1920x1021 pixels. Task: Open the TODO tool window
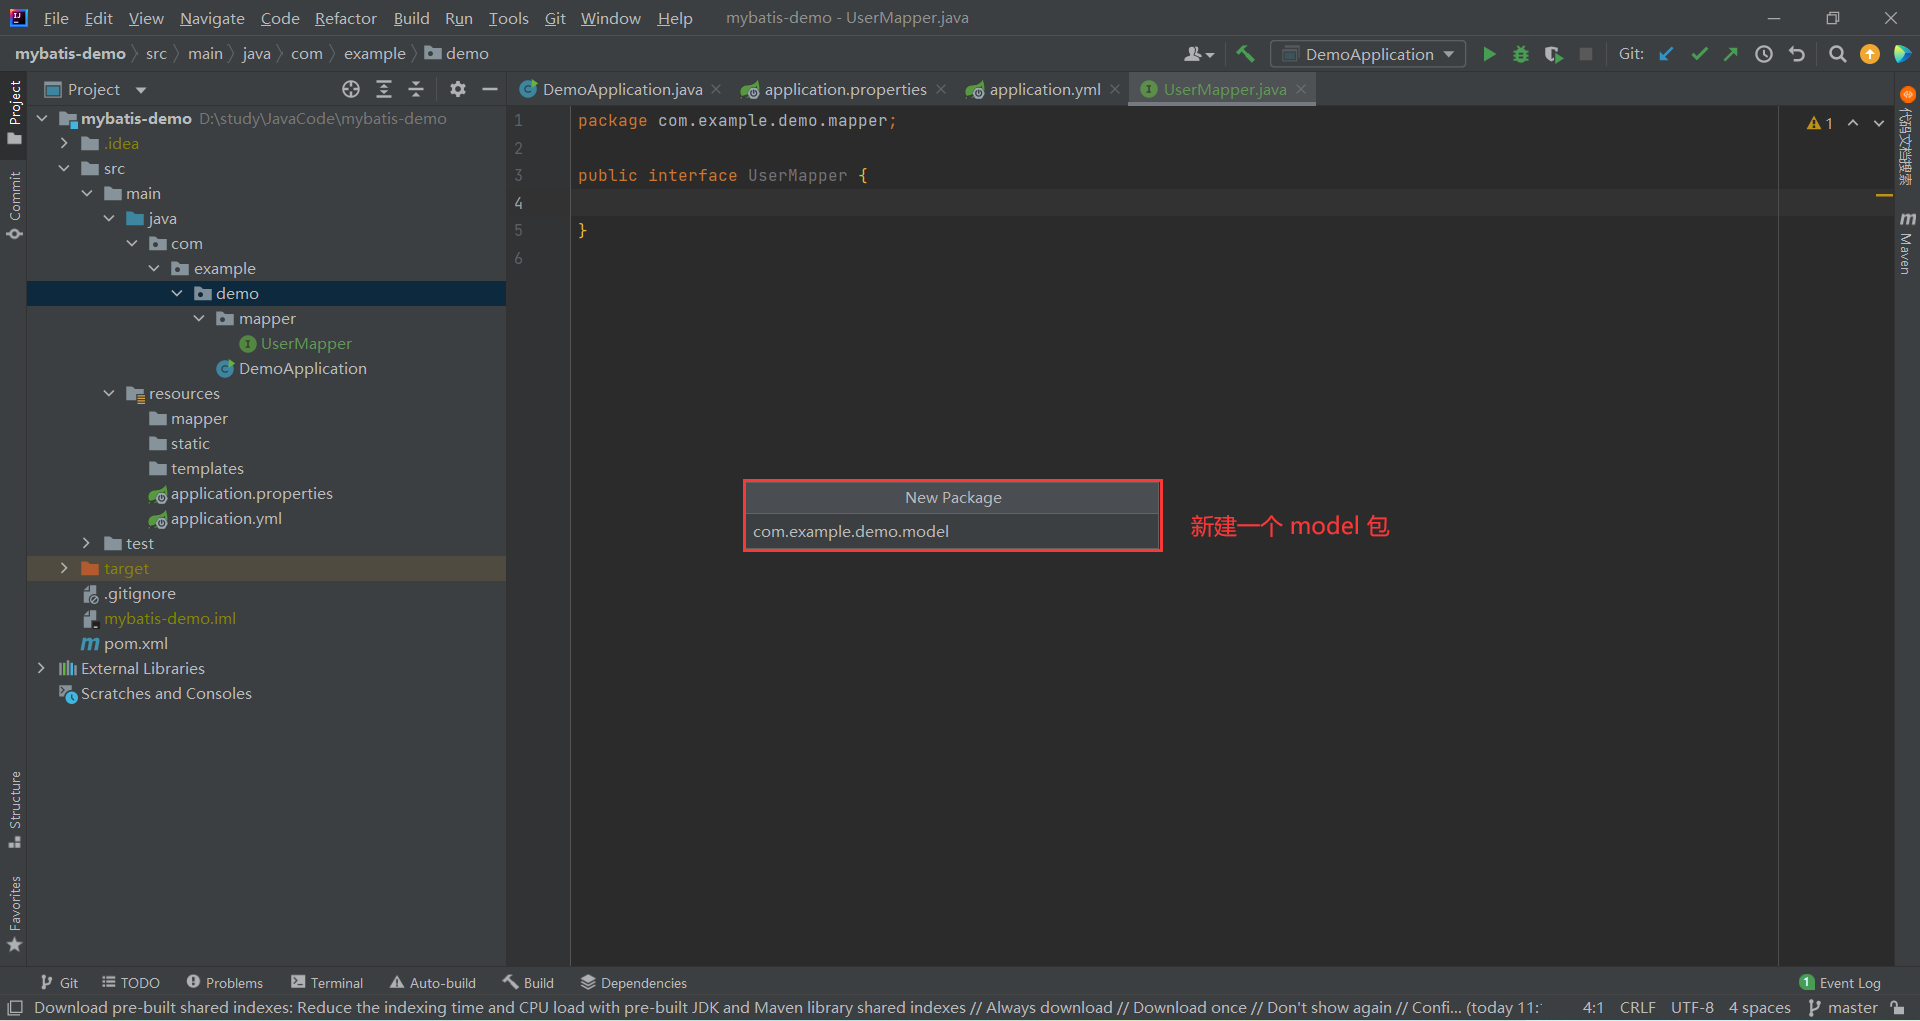pyautogui.click(x=131, y=983)
